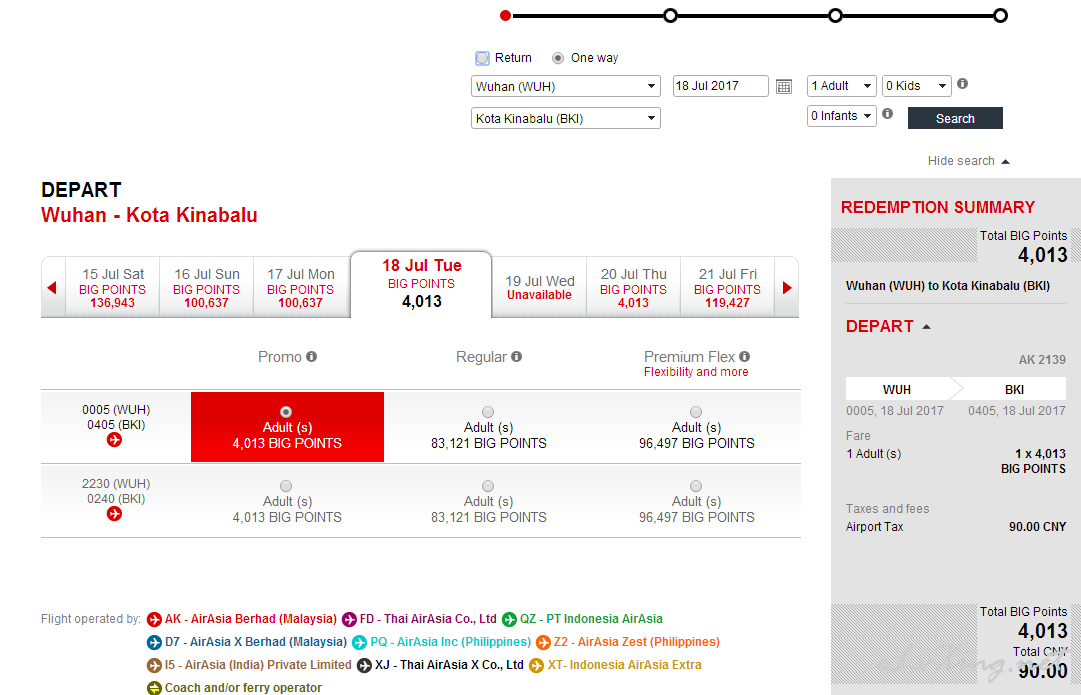
Task: Select Regular fare for the 2230 flight
Action: click(488, 486)
